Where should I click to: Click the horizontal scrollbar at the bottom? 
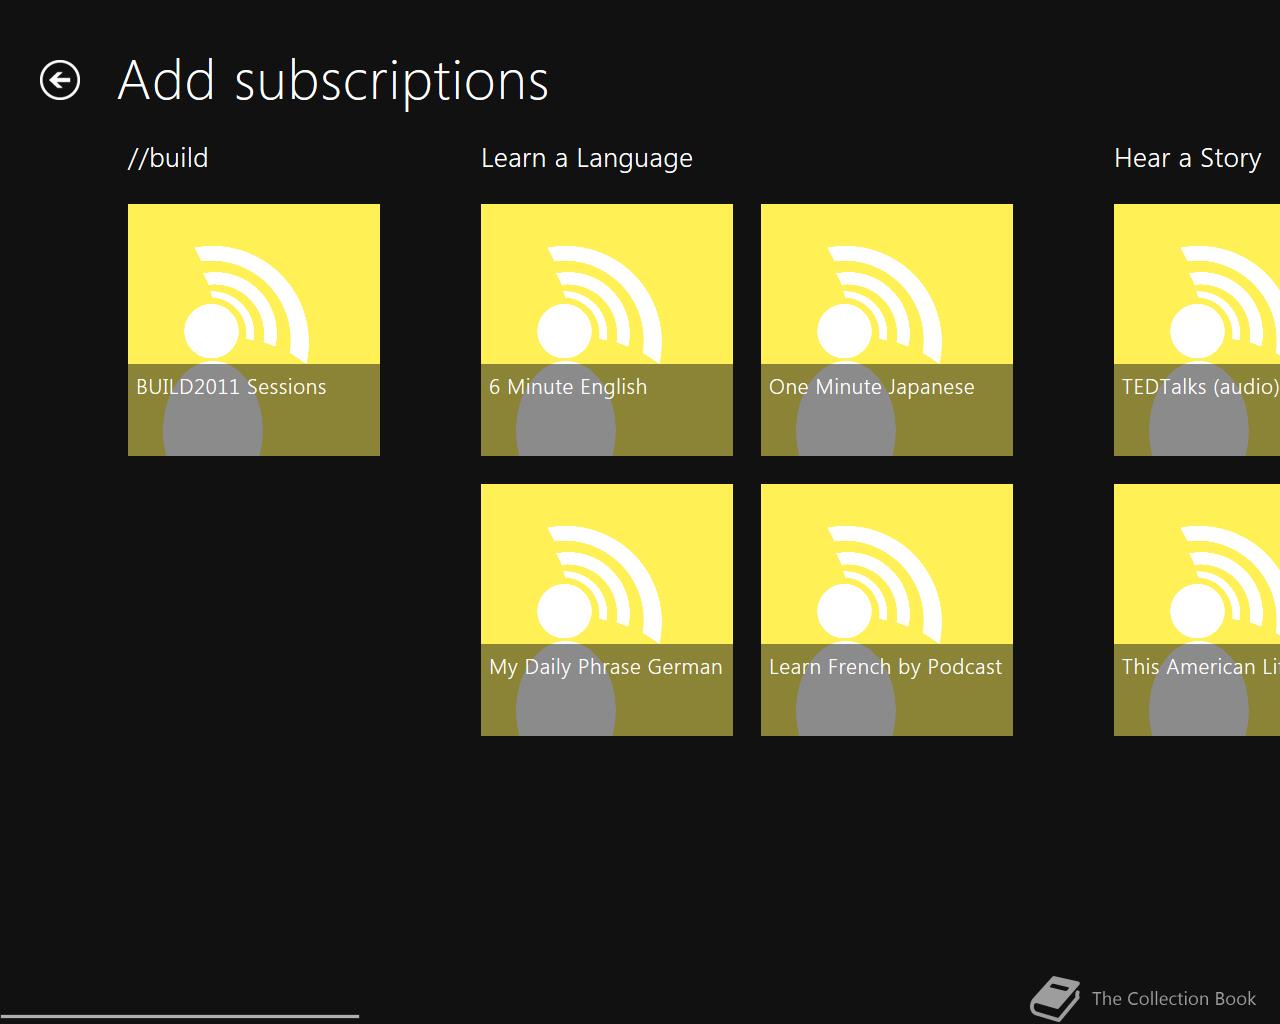(180, 1016)
